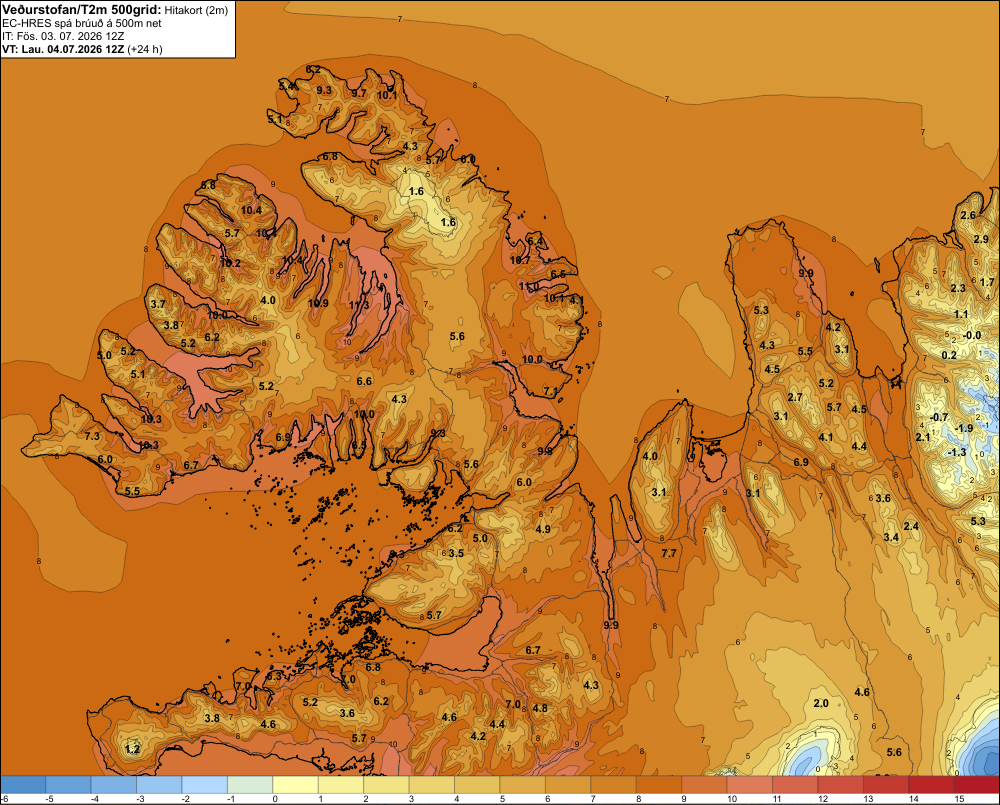Select the 7.7 temperature label
This screenshot has height=805, width=1000.
(668, 553)
